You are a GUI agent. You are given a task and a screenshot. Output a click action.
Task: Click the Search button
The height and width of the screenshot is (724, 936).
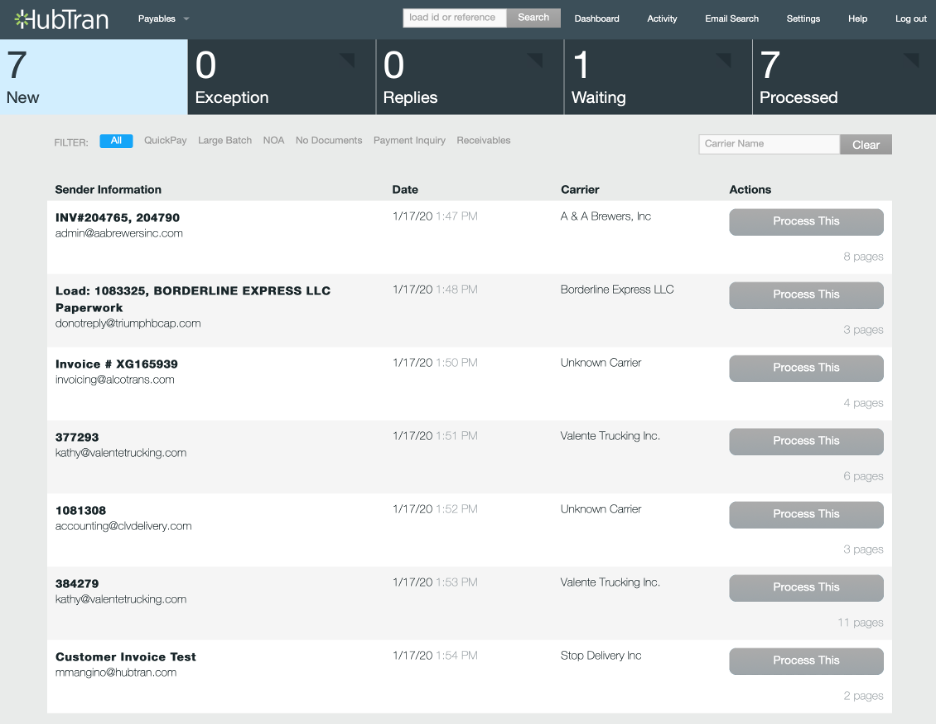533,18
